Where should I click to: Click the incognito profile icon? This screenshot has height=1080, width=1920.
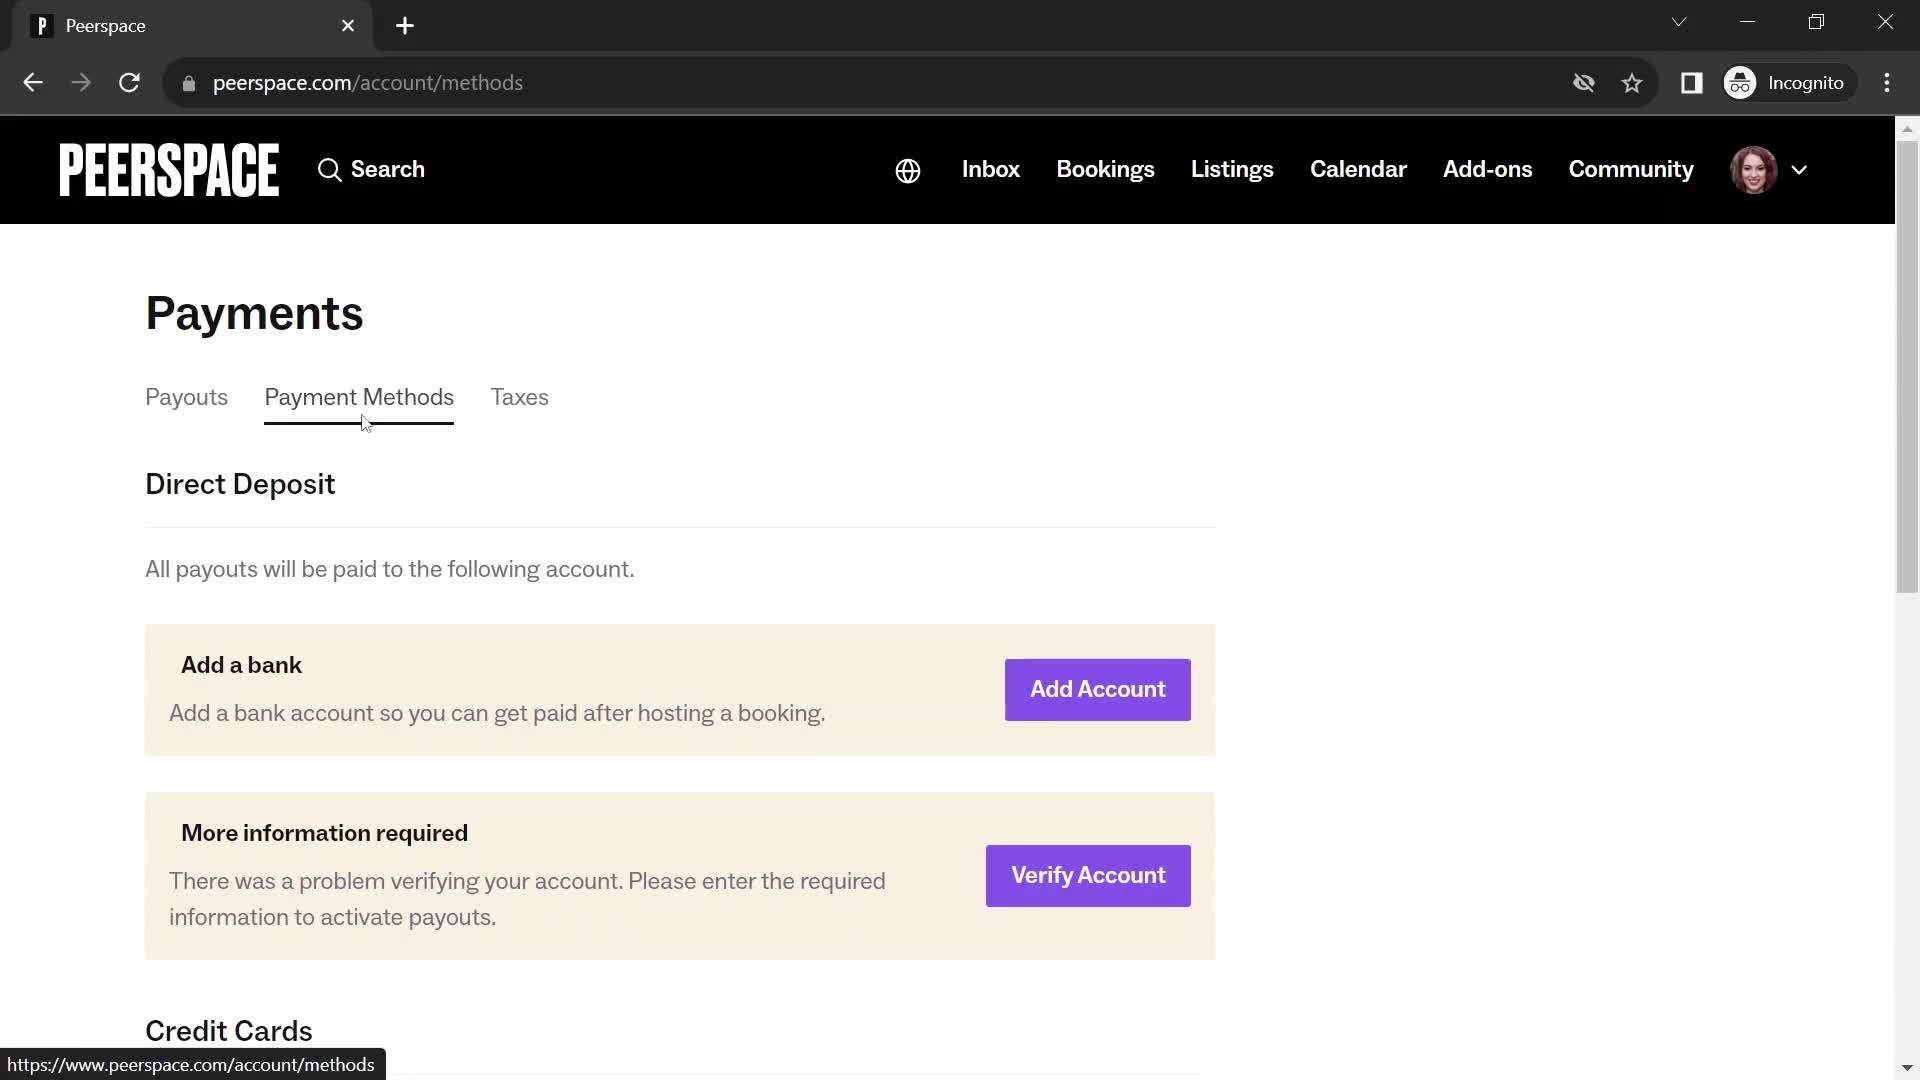point(1741,82)
